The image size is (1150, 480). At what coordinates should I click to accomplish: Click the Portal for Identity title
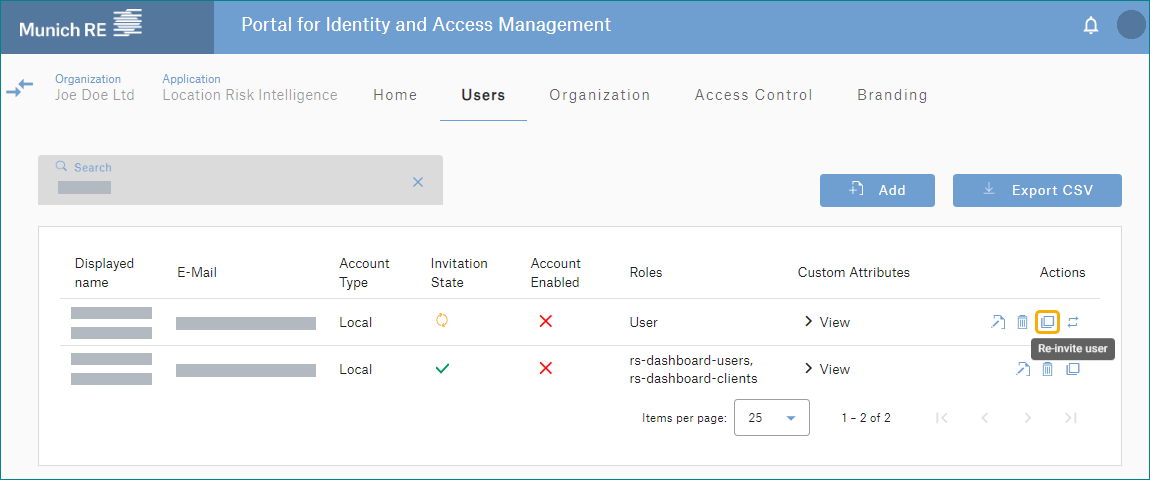click(x=426, y=25)
